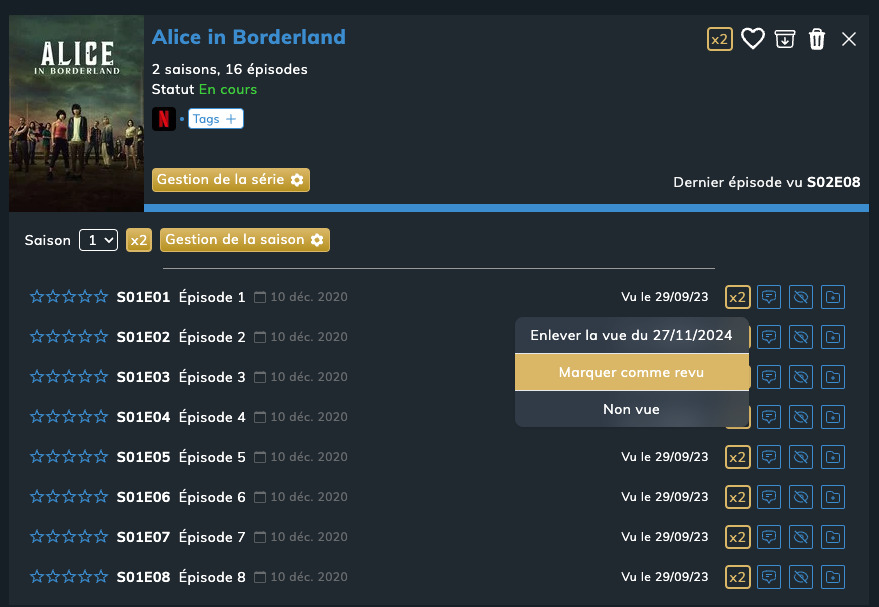Toggle the hidden-eye icon for S01E01
879x607 pixels.
tap(800, 297)
